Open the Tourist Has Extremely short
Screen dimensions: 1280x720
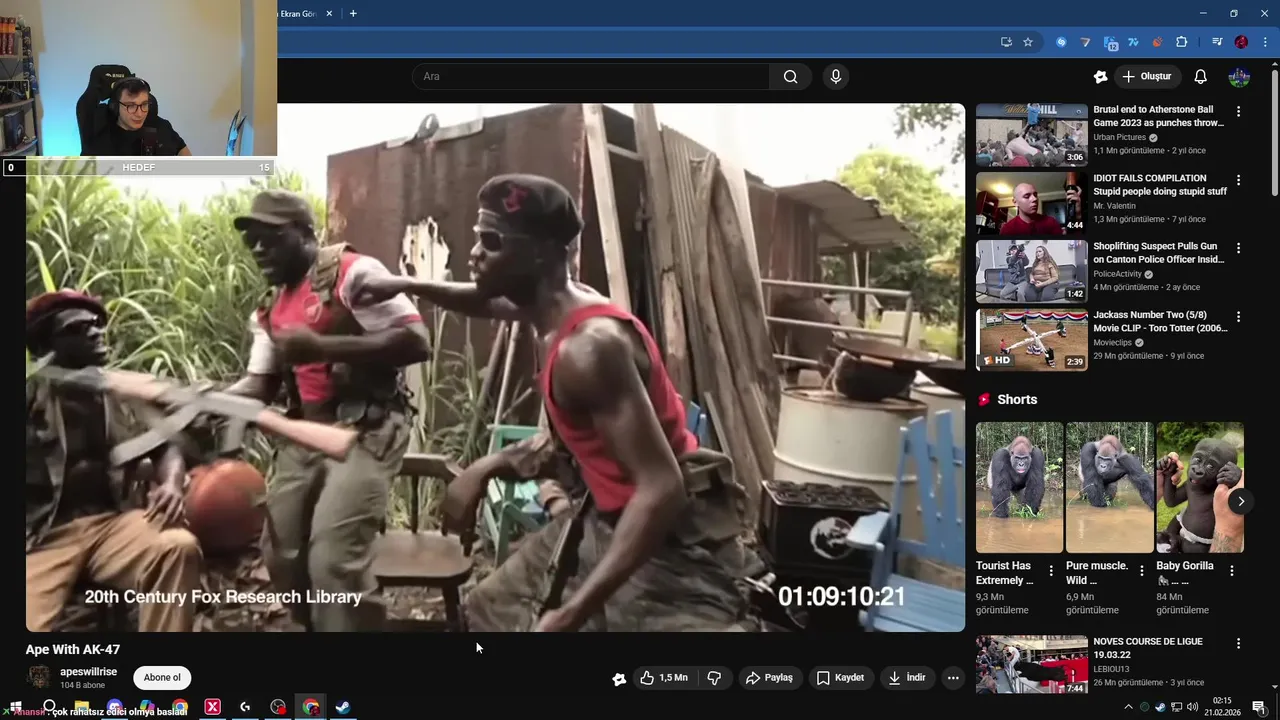[1019, 487]
